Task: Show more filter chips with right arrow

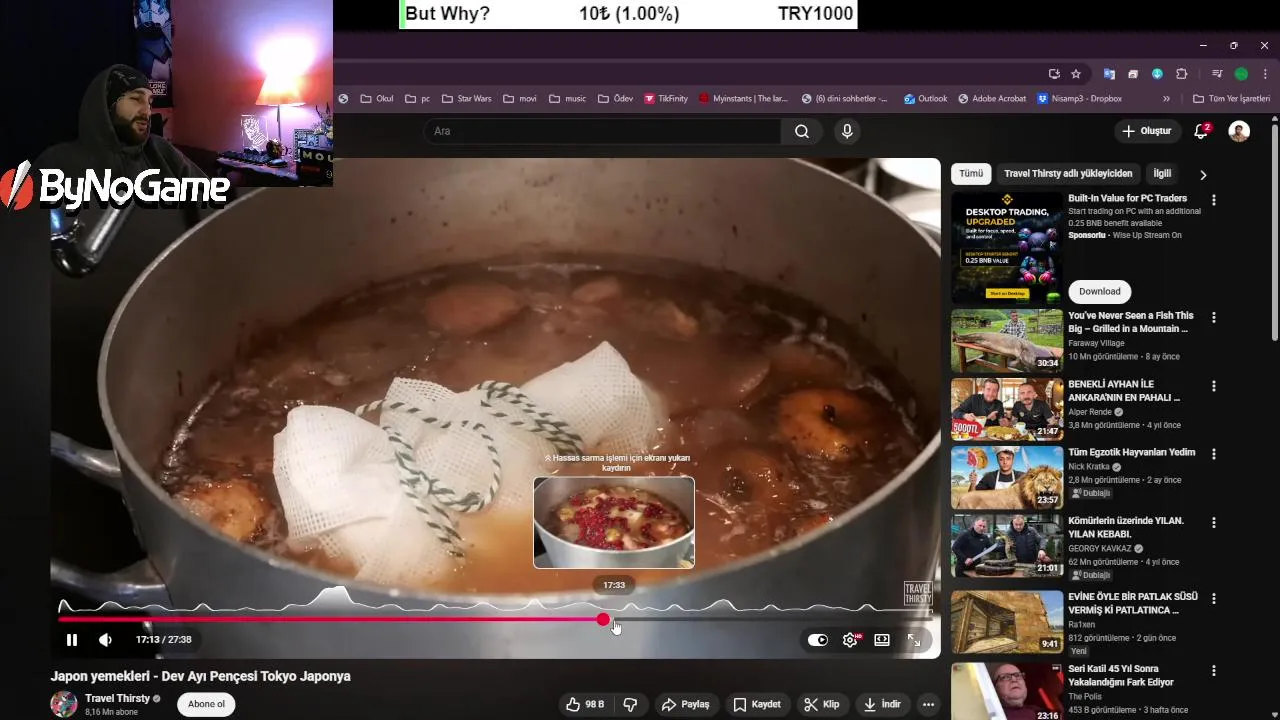Action: 1203,174
